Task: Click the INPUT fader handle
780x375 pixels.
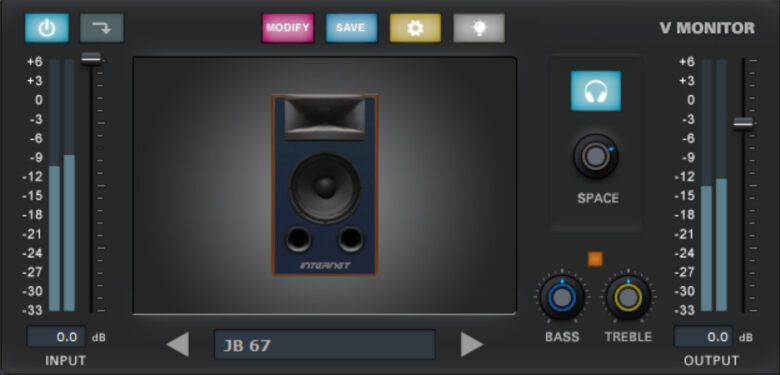Action: coord(91,59)
